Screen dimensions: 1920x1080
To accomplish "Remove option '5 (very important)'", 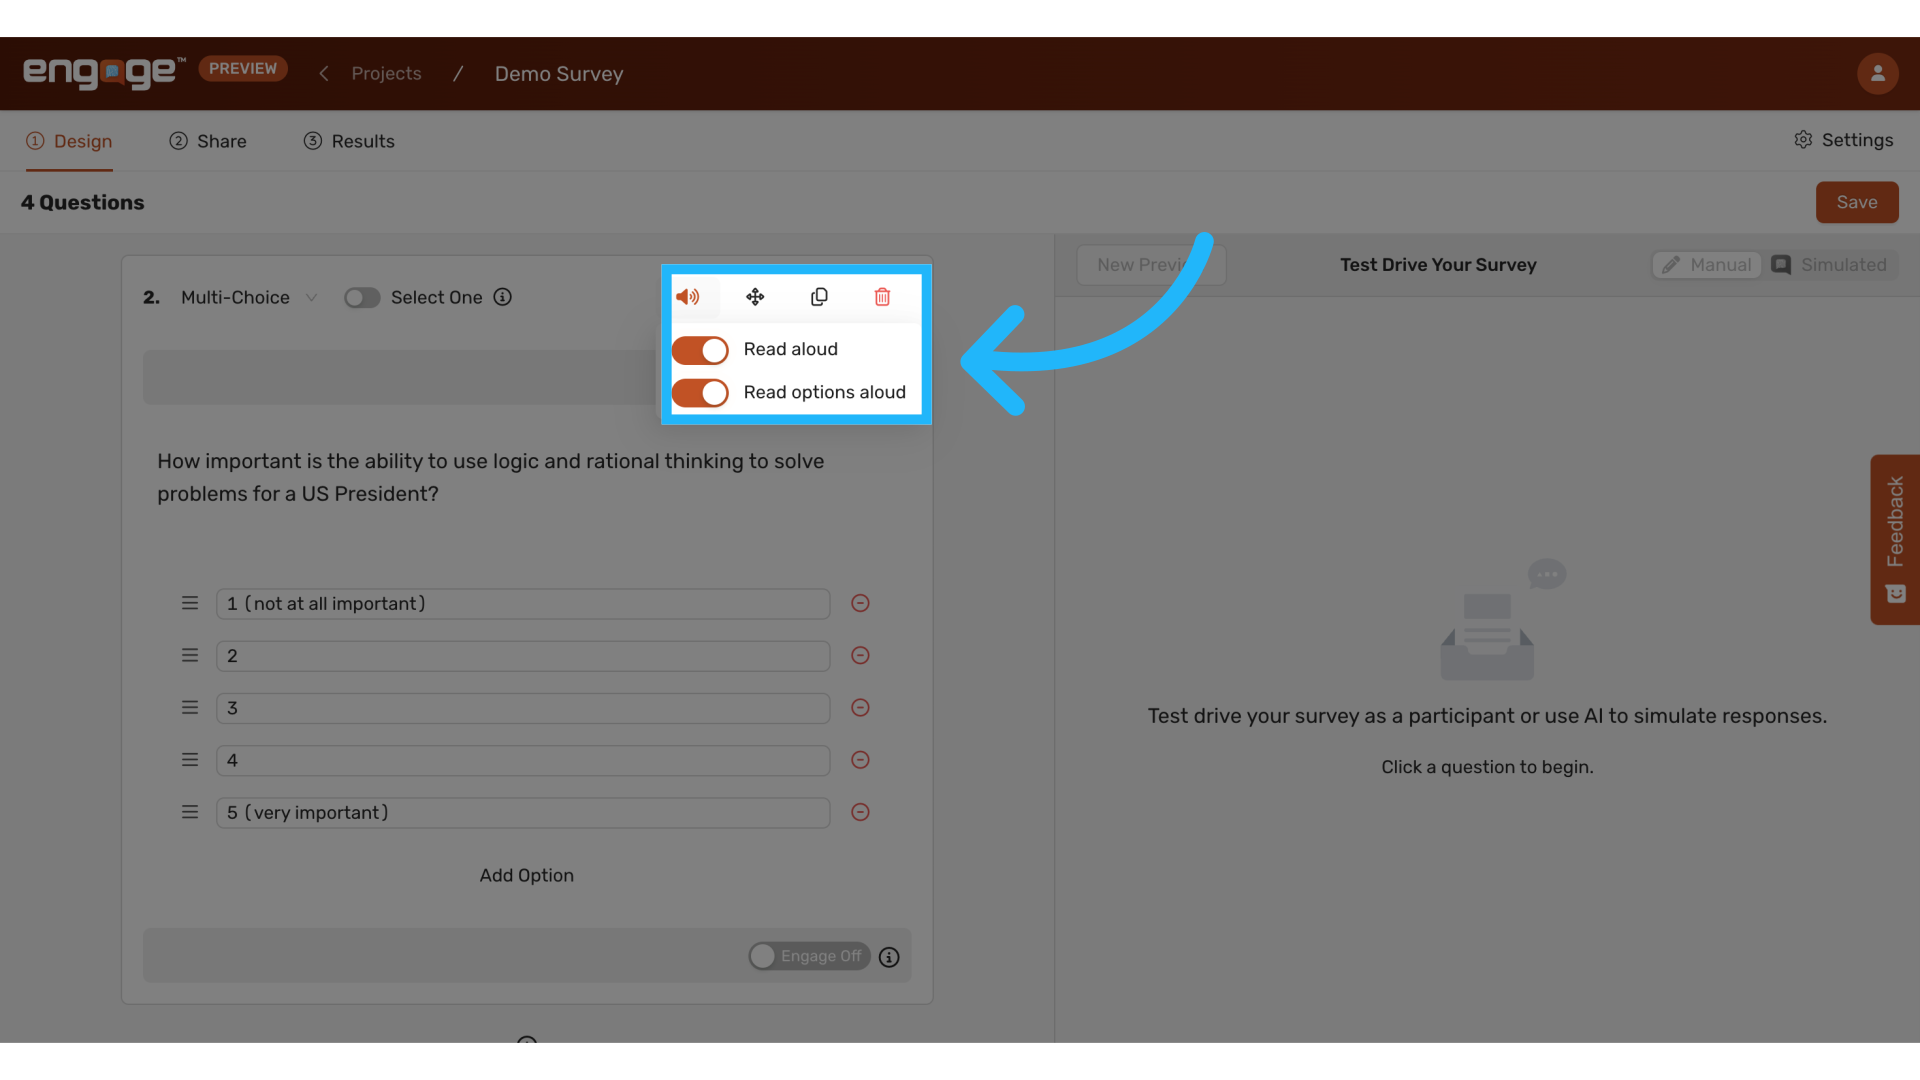I will pyautogui.click(x=860, y=812).
